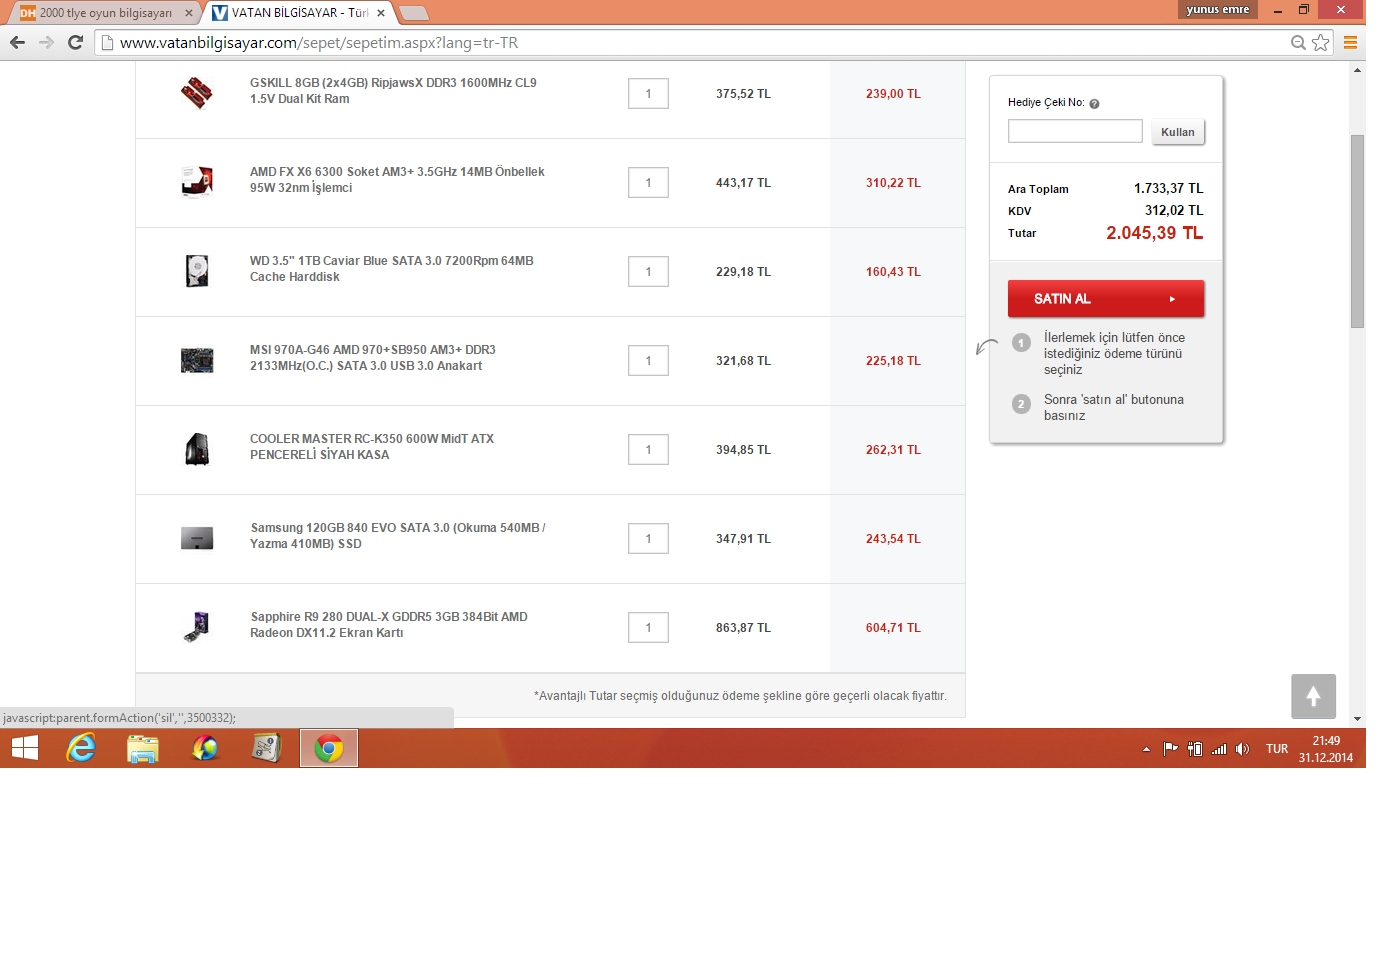1400x980 pixels.
Task: Click the Hediye Çeki No input field
Action: click(x=1074, y=131)
